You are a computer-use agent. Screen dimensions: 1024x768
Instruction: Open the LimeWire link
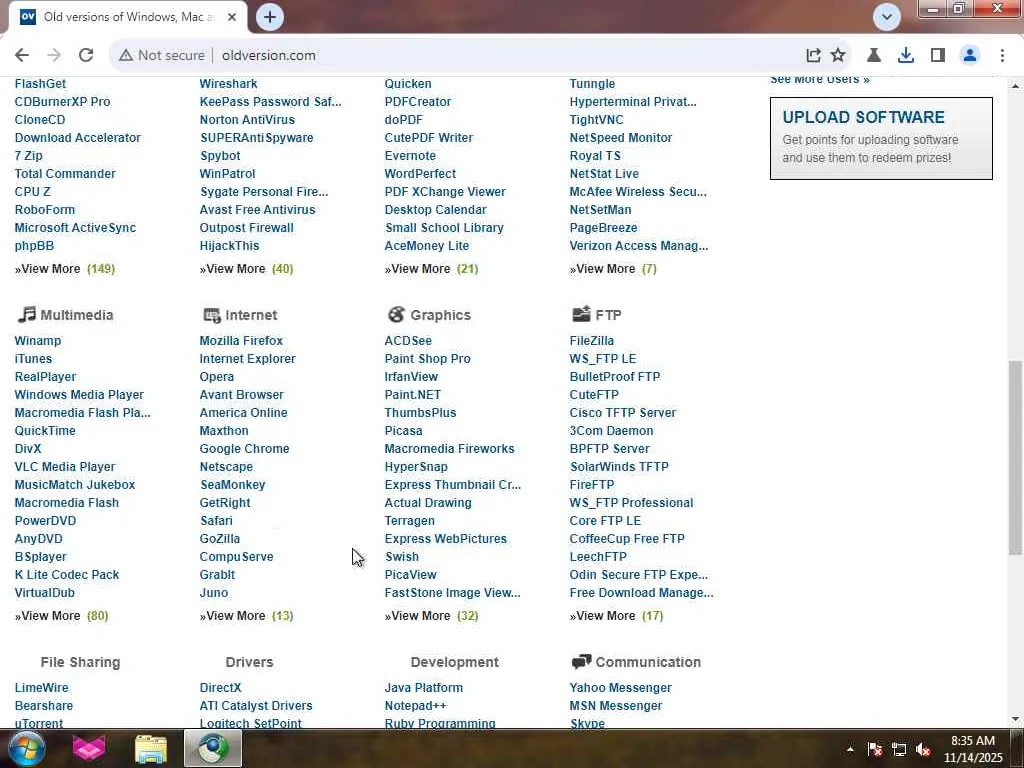tap(41, 688)
